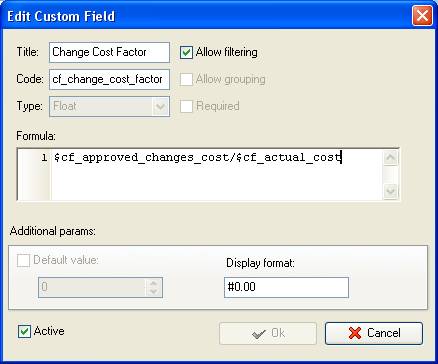Image resolution: width=438 pixels, height=364 pixels.
Task: Click the Ok button
Action: [x=268, y=333]
